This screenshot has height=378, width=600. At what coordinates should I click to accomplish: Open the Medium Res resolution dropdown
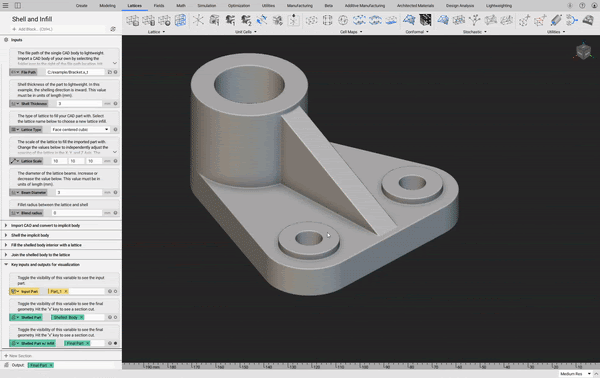575,374
